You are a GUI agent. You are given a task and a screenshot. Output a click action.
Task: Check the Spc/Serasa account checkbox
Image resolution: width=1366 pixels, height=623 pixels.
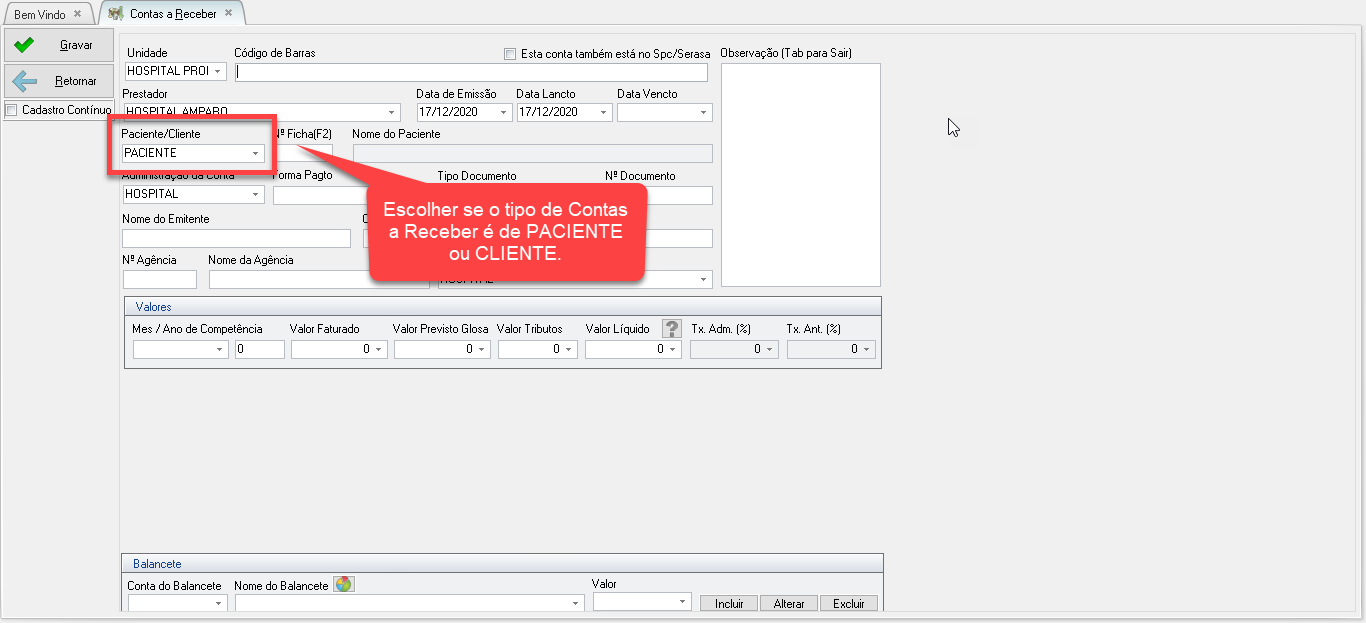pos(510,54)
